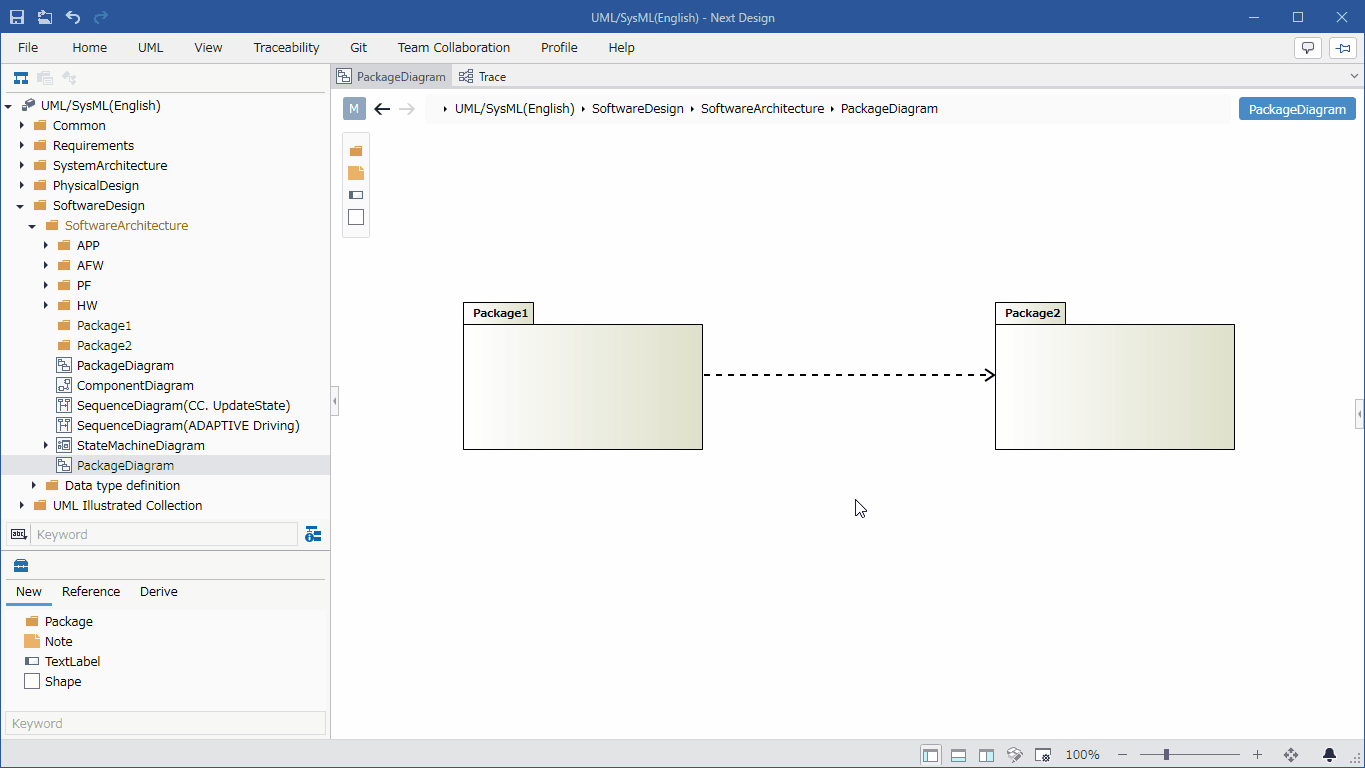This screenshot has width=1365, height=768.
Task: Toggle the right inspector pane layout button
Action: pyautogui.click(x=987, y=755)
